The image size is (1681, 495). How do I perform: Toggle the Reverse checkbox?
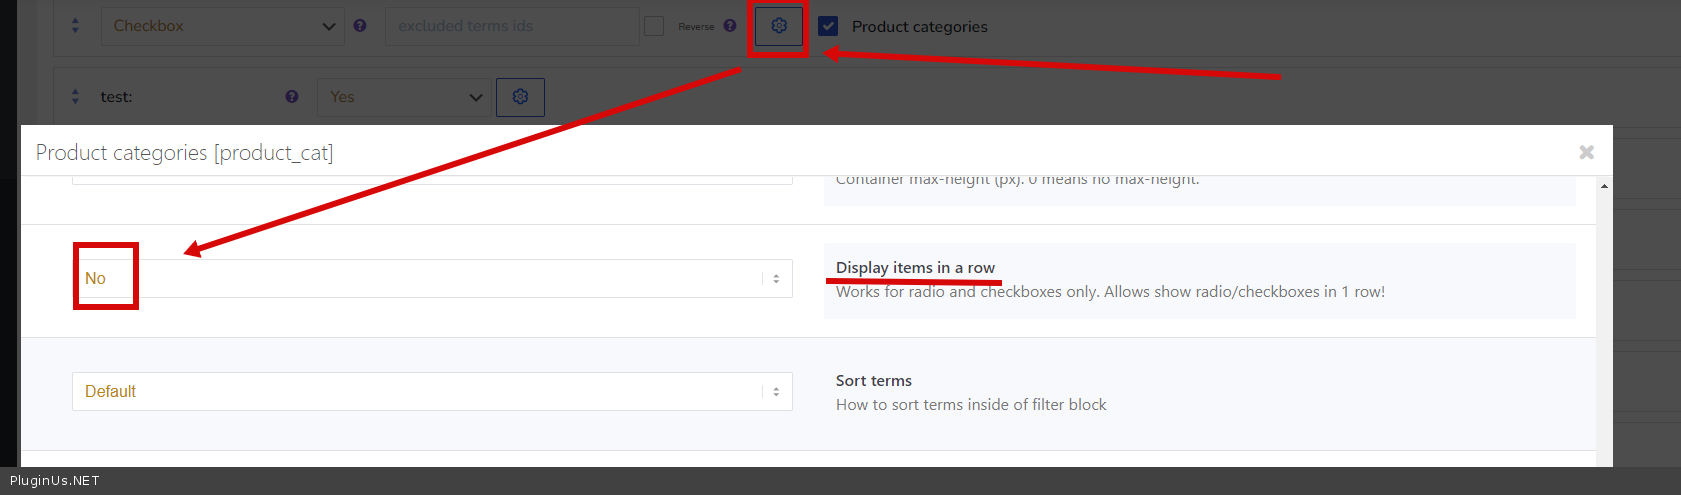tap(654, 26)
